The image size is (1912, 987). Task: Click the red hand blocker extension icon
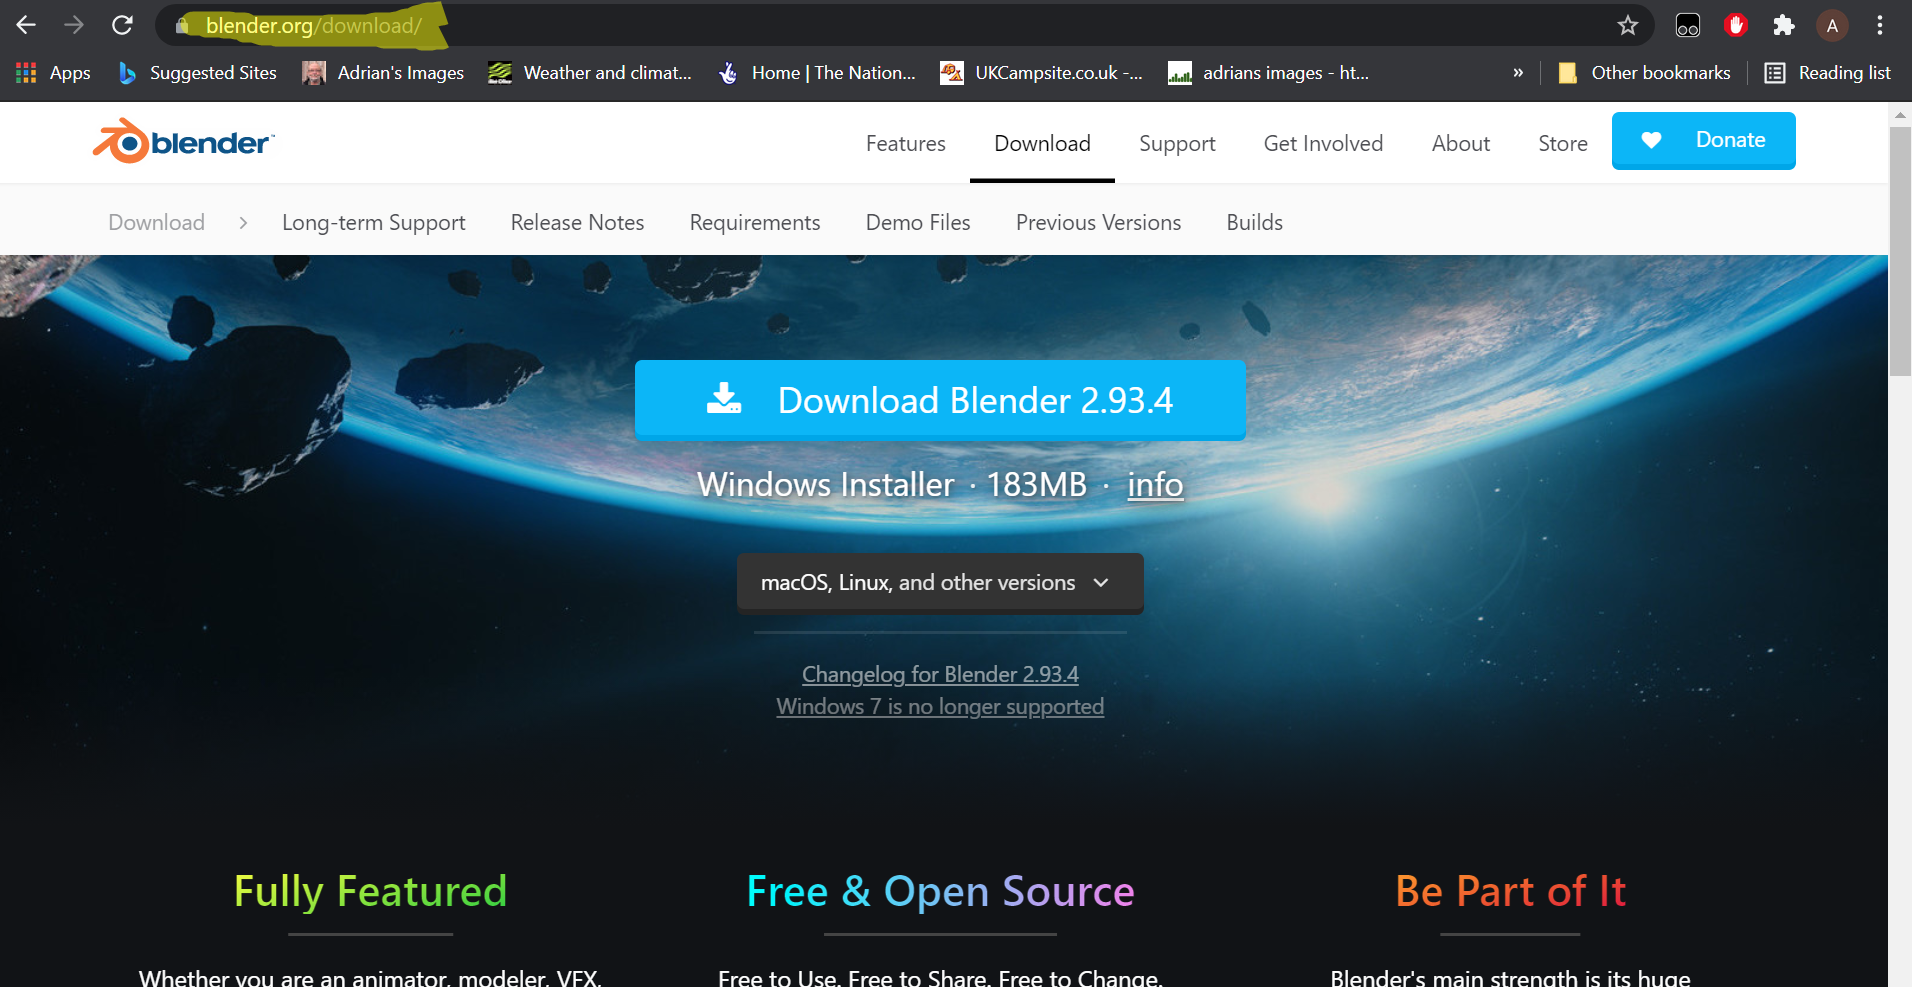pyautogui.click(x=1736, y=25)
